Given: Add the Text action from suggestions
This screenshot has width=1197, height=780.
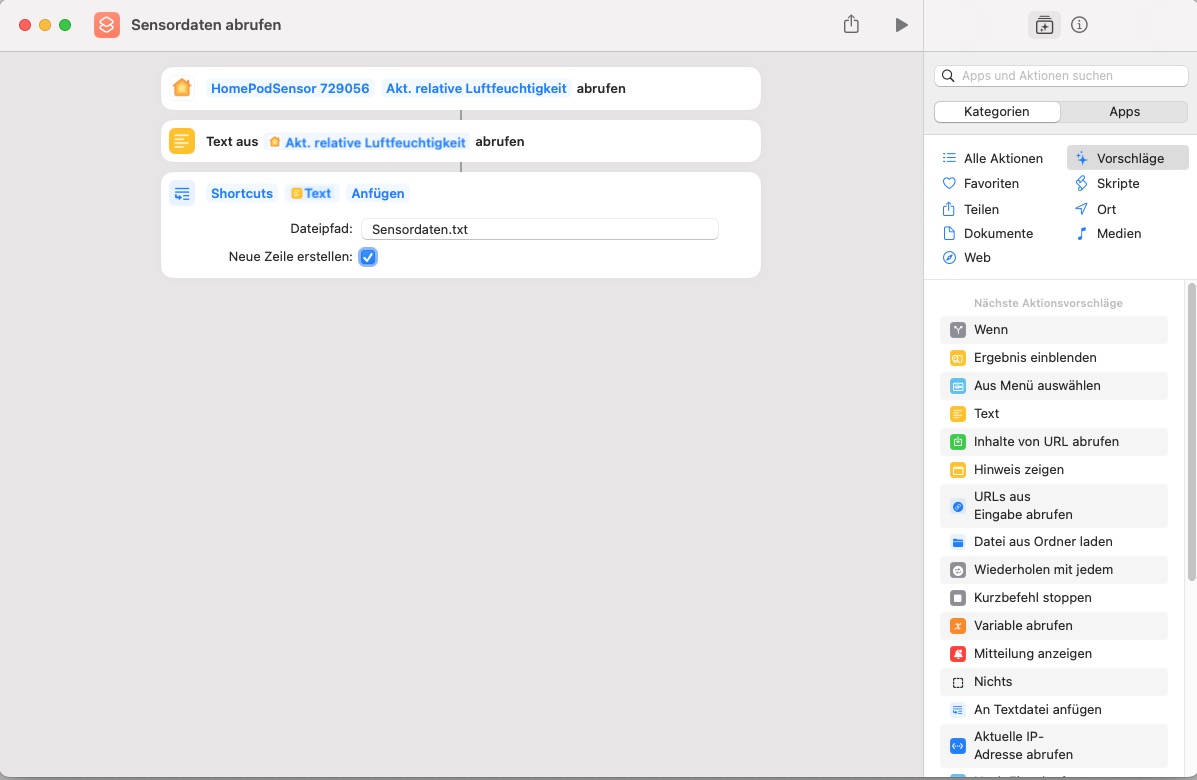Looking at the screenshot, I should [1054, 414].
